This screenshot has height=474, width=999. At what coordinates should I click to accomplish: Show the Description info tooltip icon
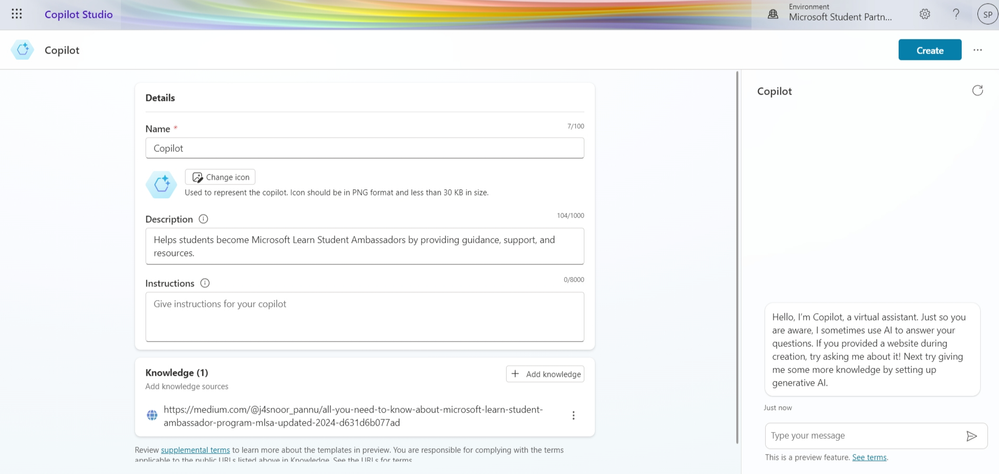tap(203, 219)
